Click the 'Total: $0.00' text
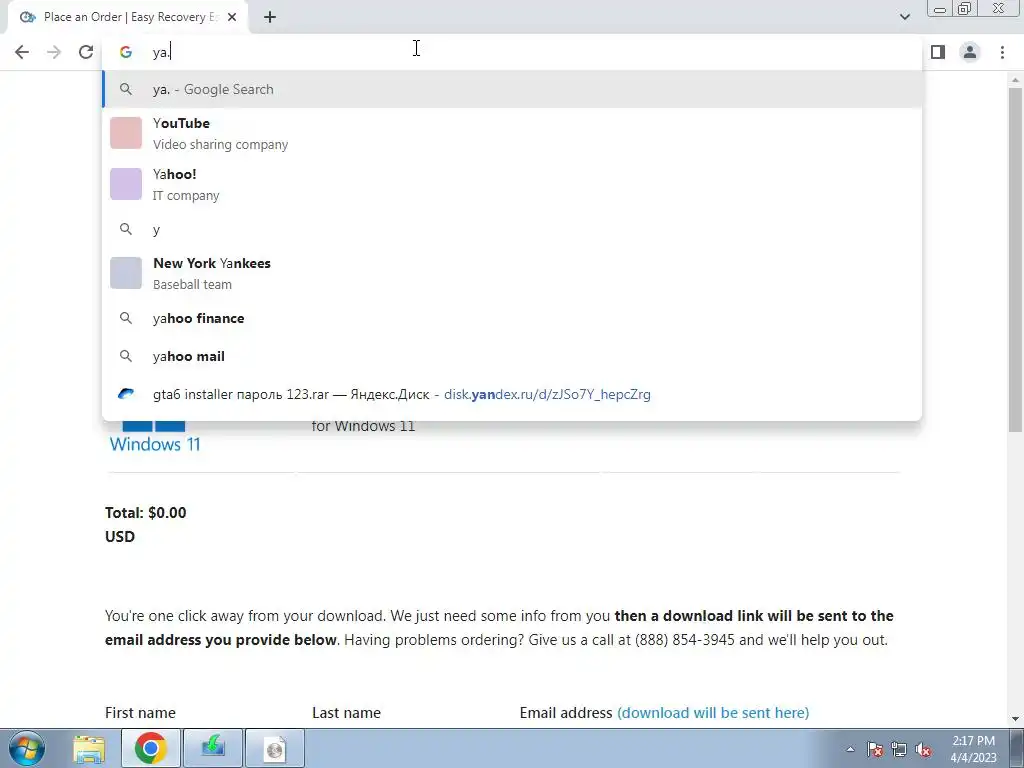This screenshot has width=1024, height=768. [x=146, y=513]
